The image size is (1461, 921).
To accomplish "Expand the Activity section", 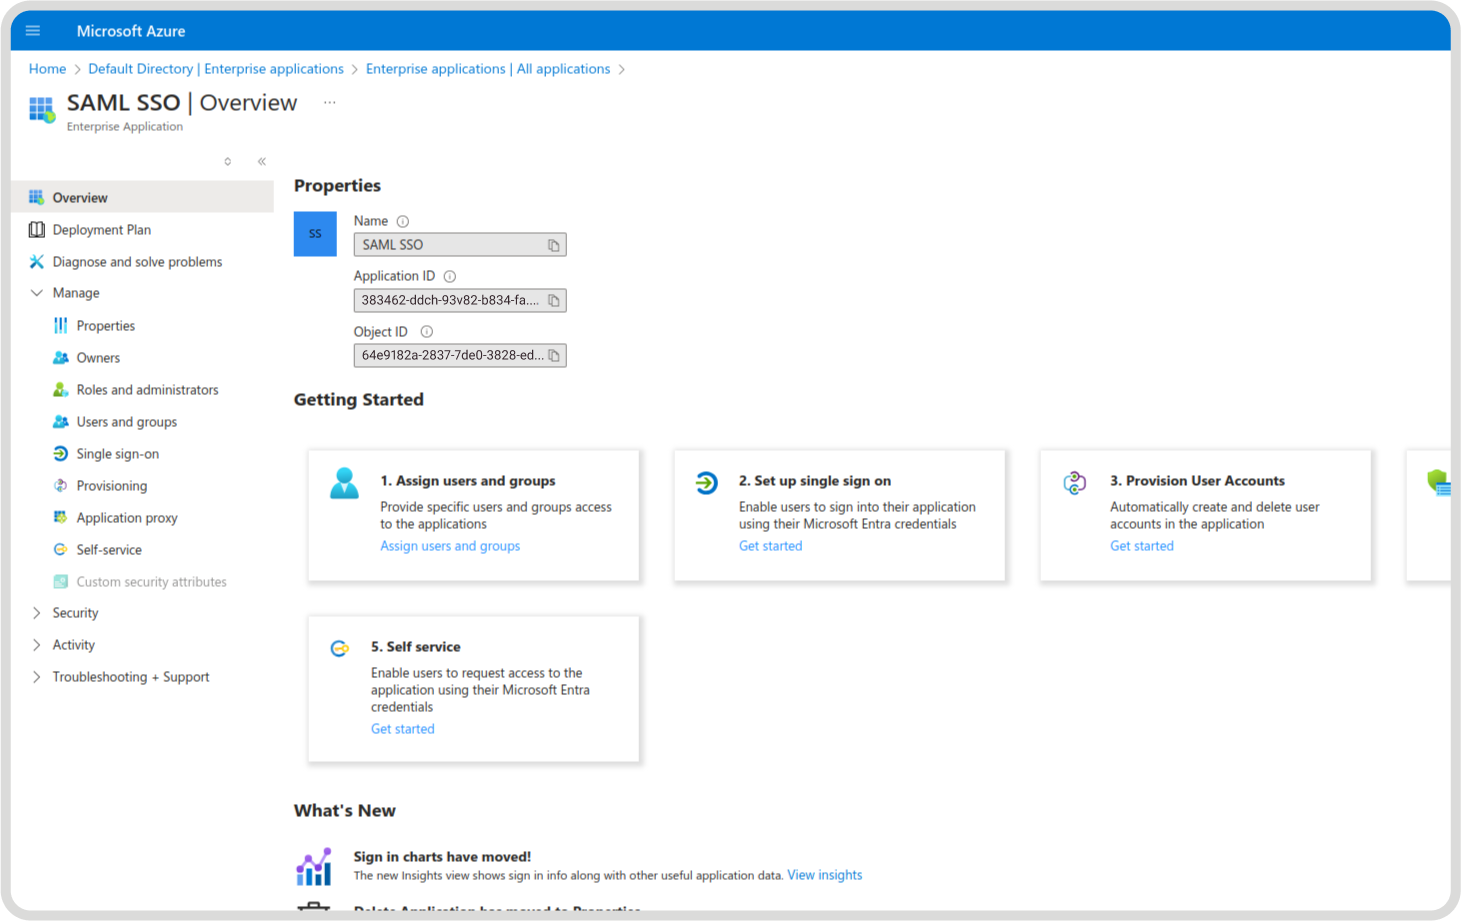I will [37, 645].
